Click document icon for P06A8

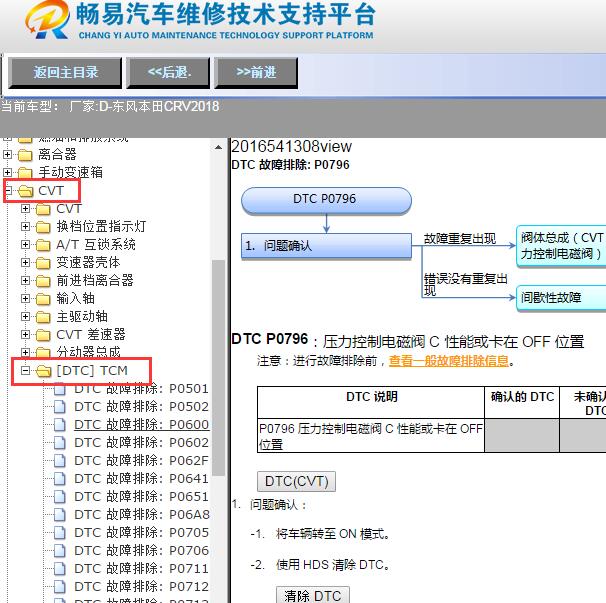60,514
